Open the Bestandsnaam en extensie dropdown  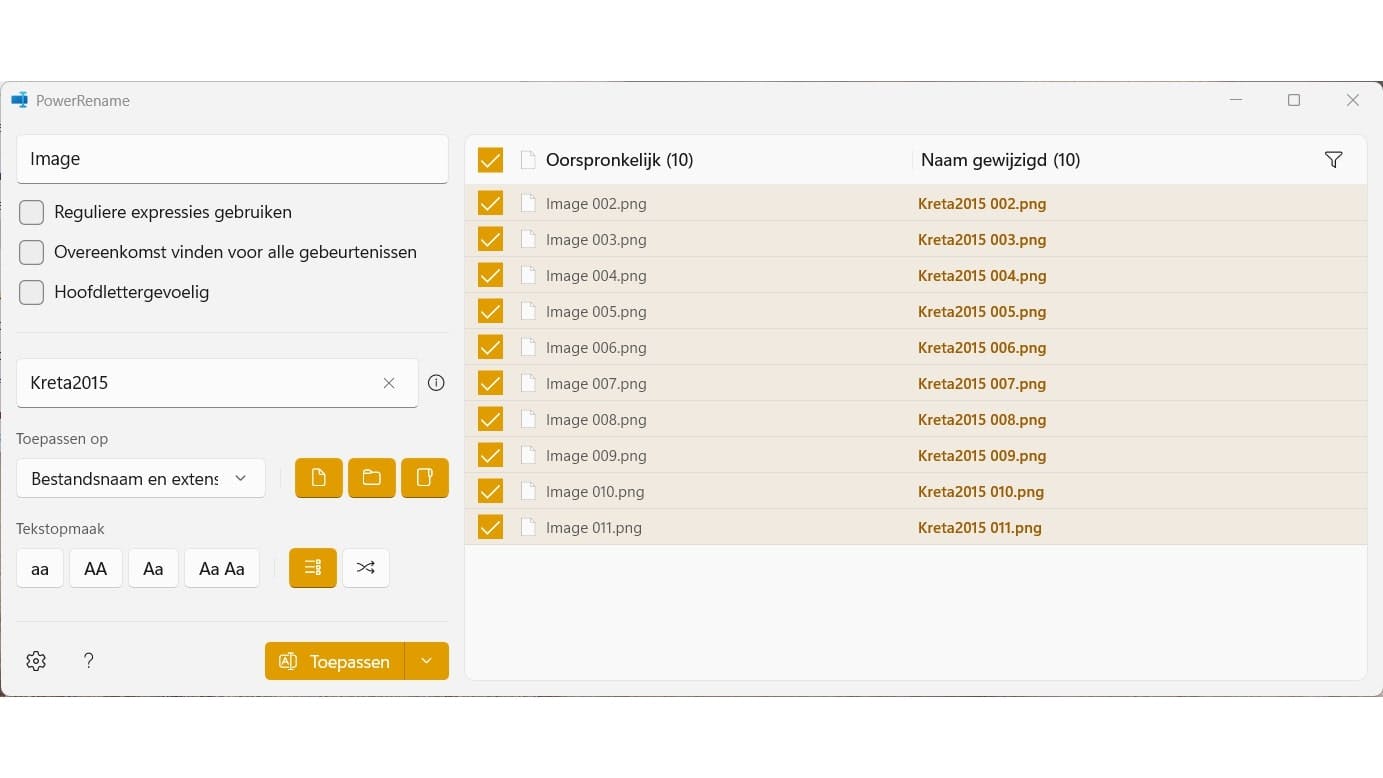141,478
